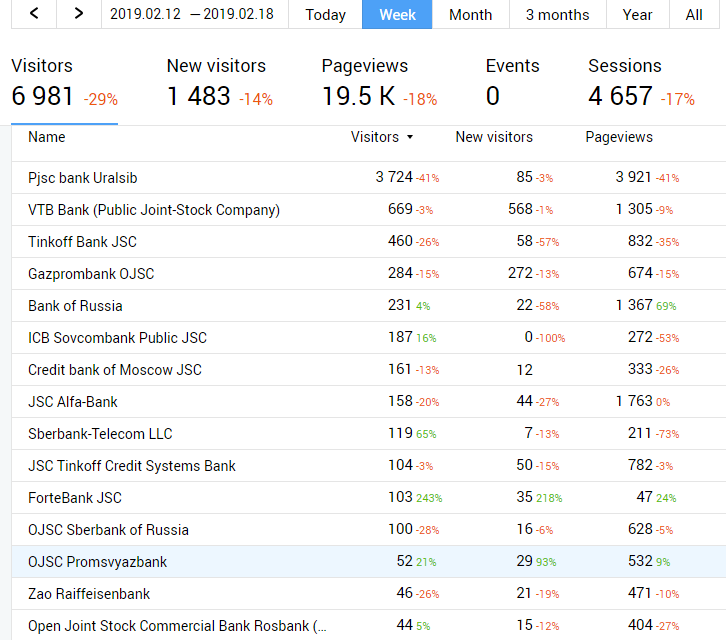Viewport: 726px width, 640px height.
Task: Click visitors value 119 for Sberbank-Telecom LLC
Action: pos(400,433)
